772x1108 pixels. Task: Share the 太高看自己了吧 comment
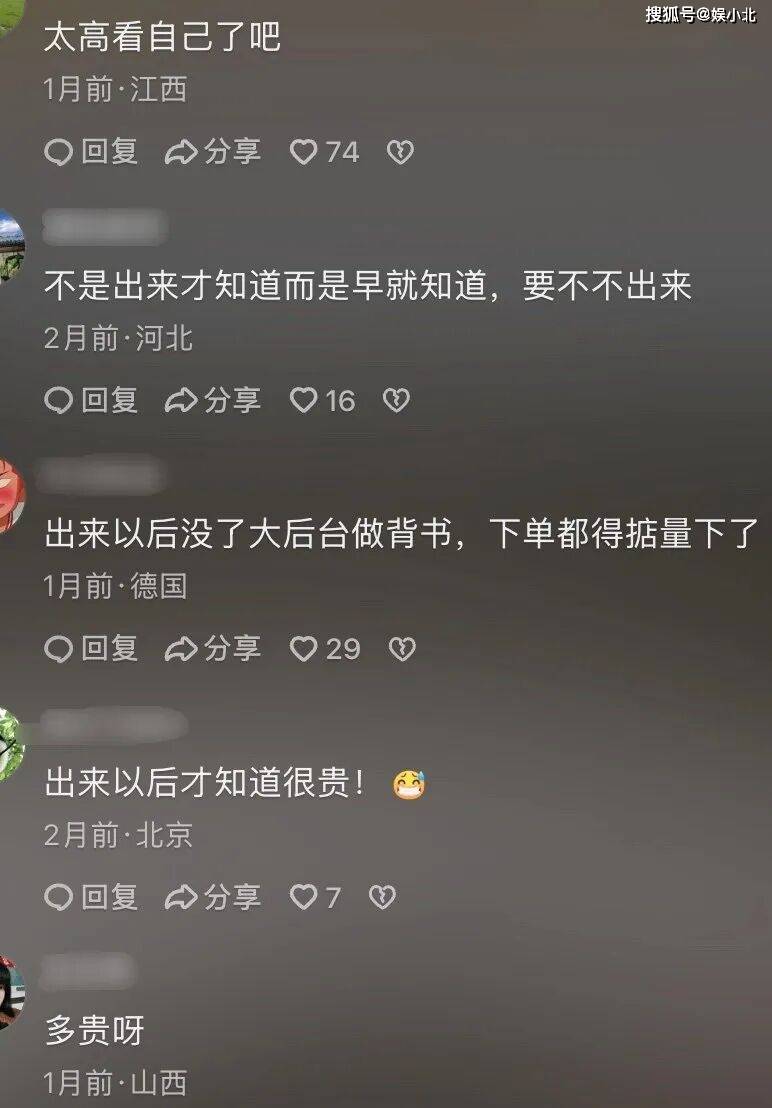point(213,152)
